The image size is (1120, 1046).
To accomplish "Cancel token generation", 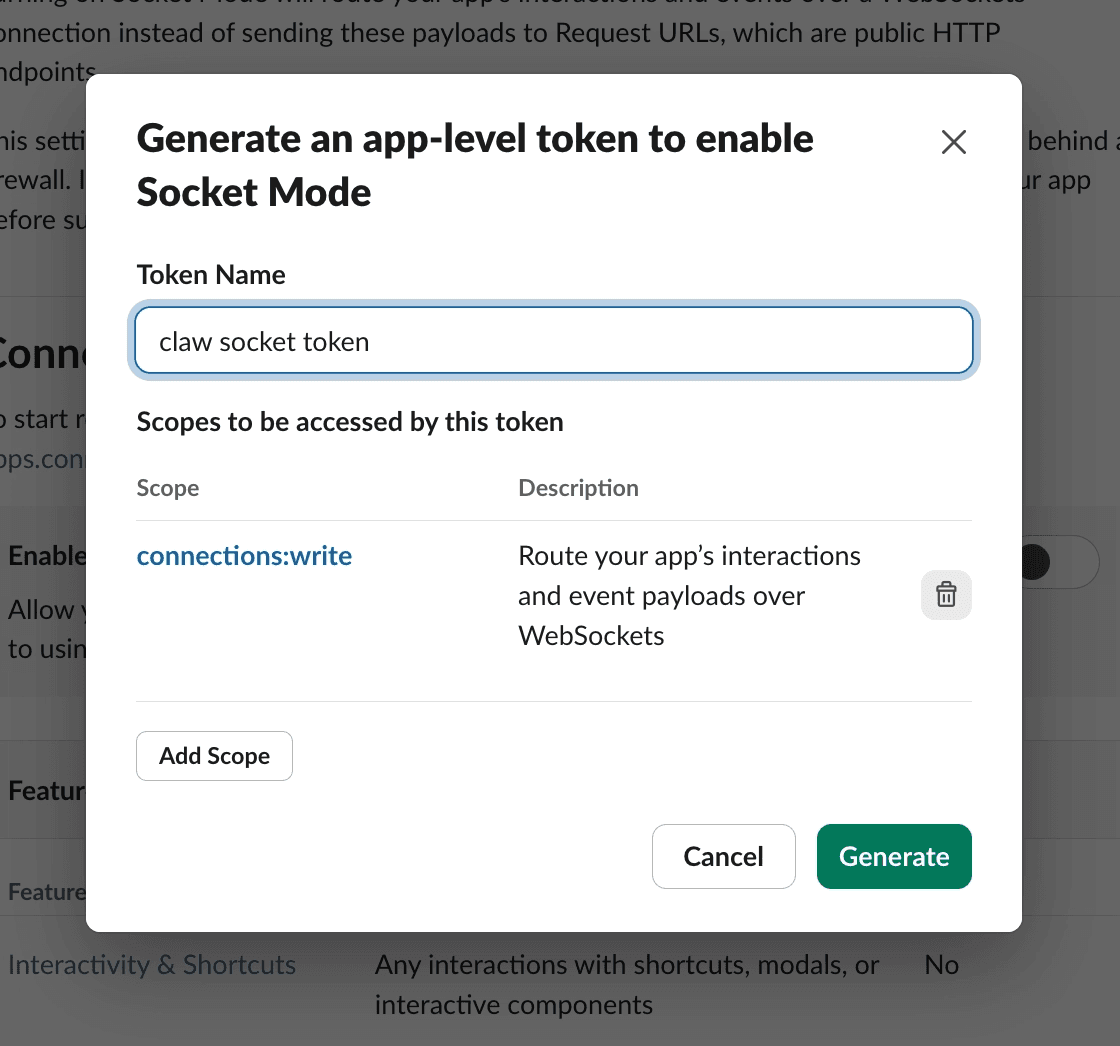I will click(724, 857).
